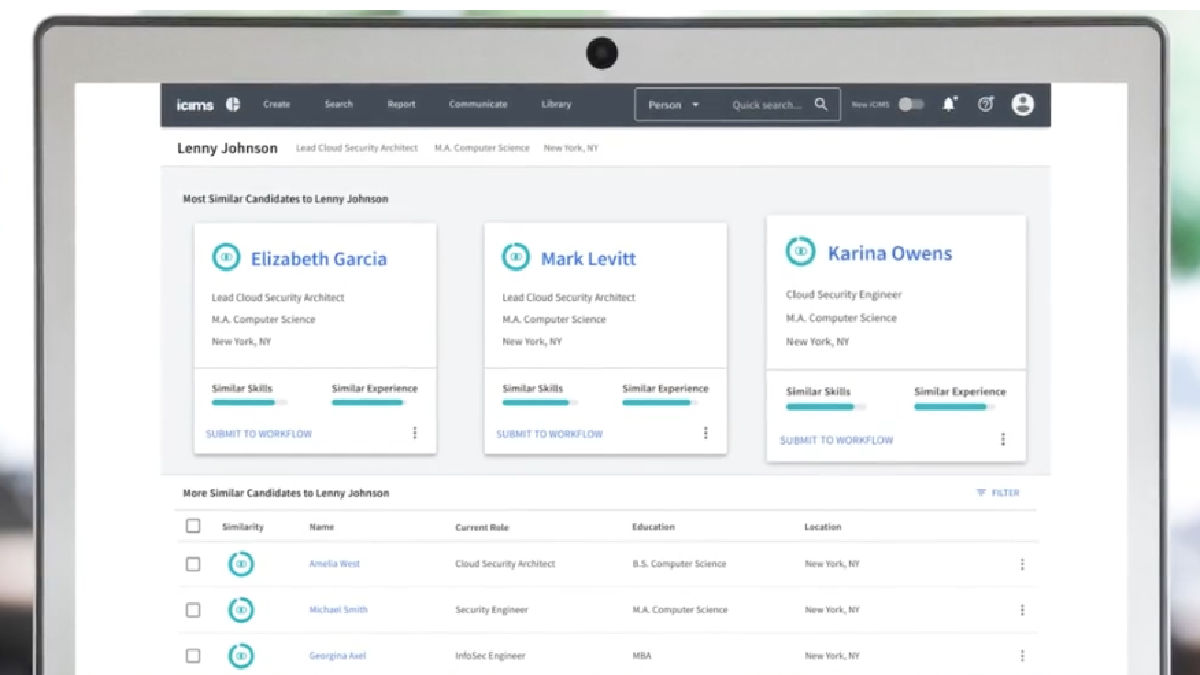Click the Cloud Security Architect role cell
The height and width of the screenshot is (675, 1200).
tap(505, 564)
